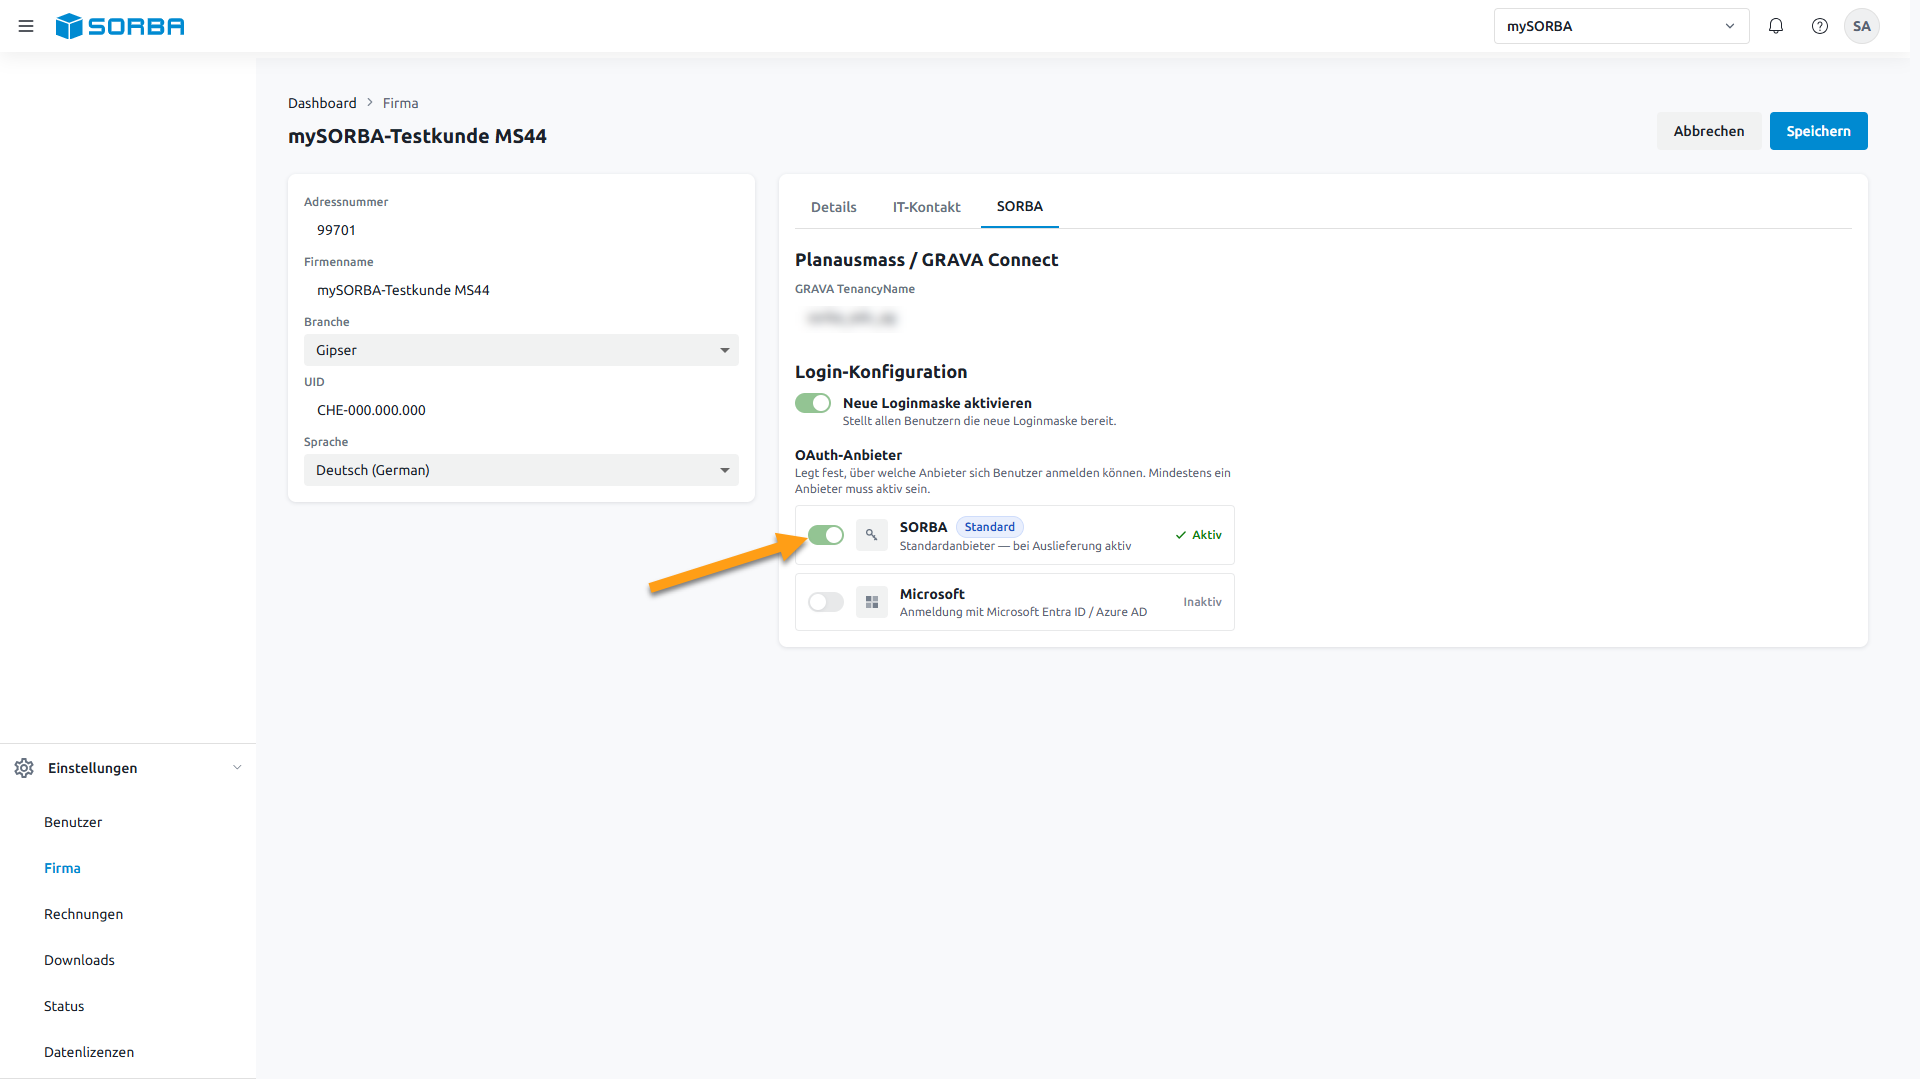Switch to the IT-Kontakt tab
1920x1079 pixels.
[926, 207]
